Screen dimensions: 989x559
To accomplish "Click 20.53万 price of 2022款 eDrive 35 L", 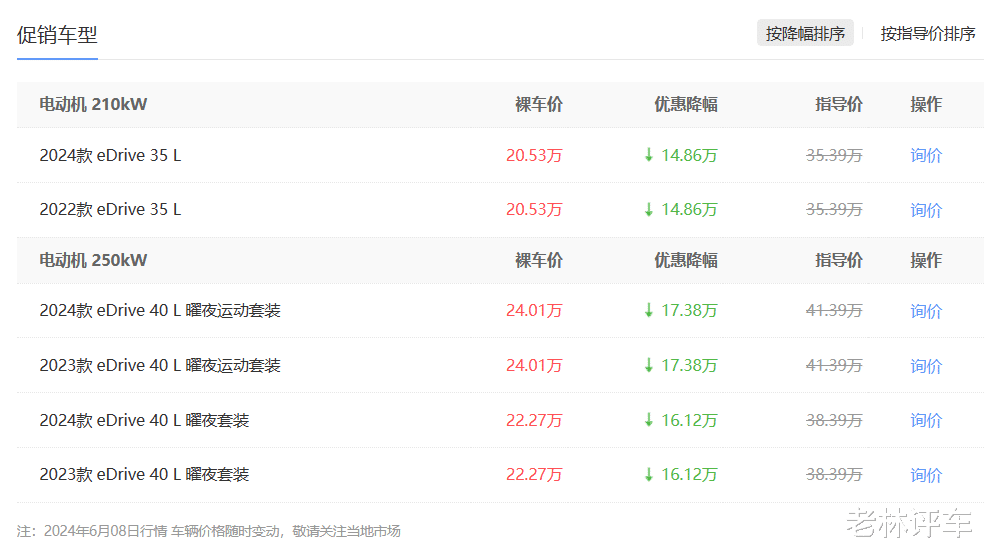I will click(x=534, y=209).
